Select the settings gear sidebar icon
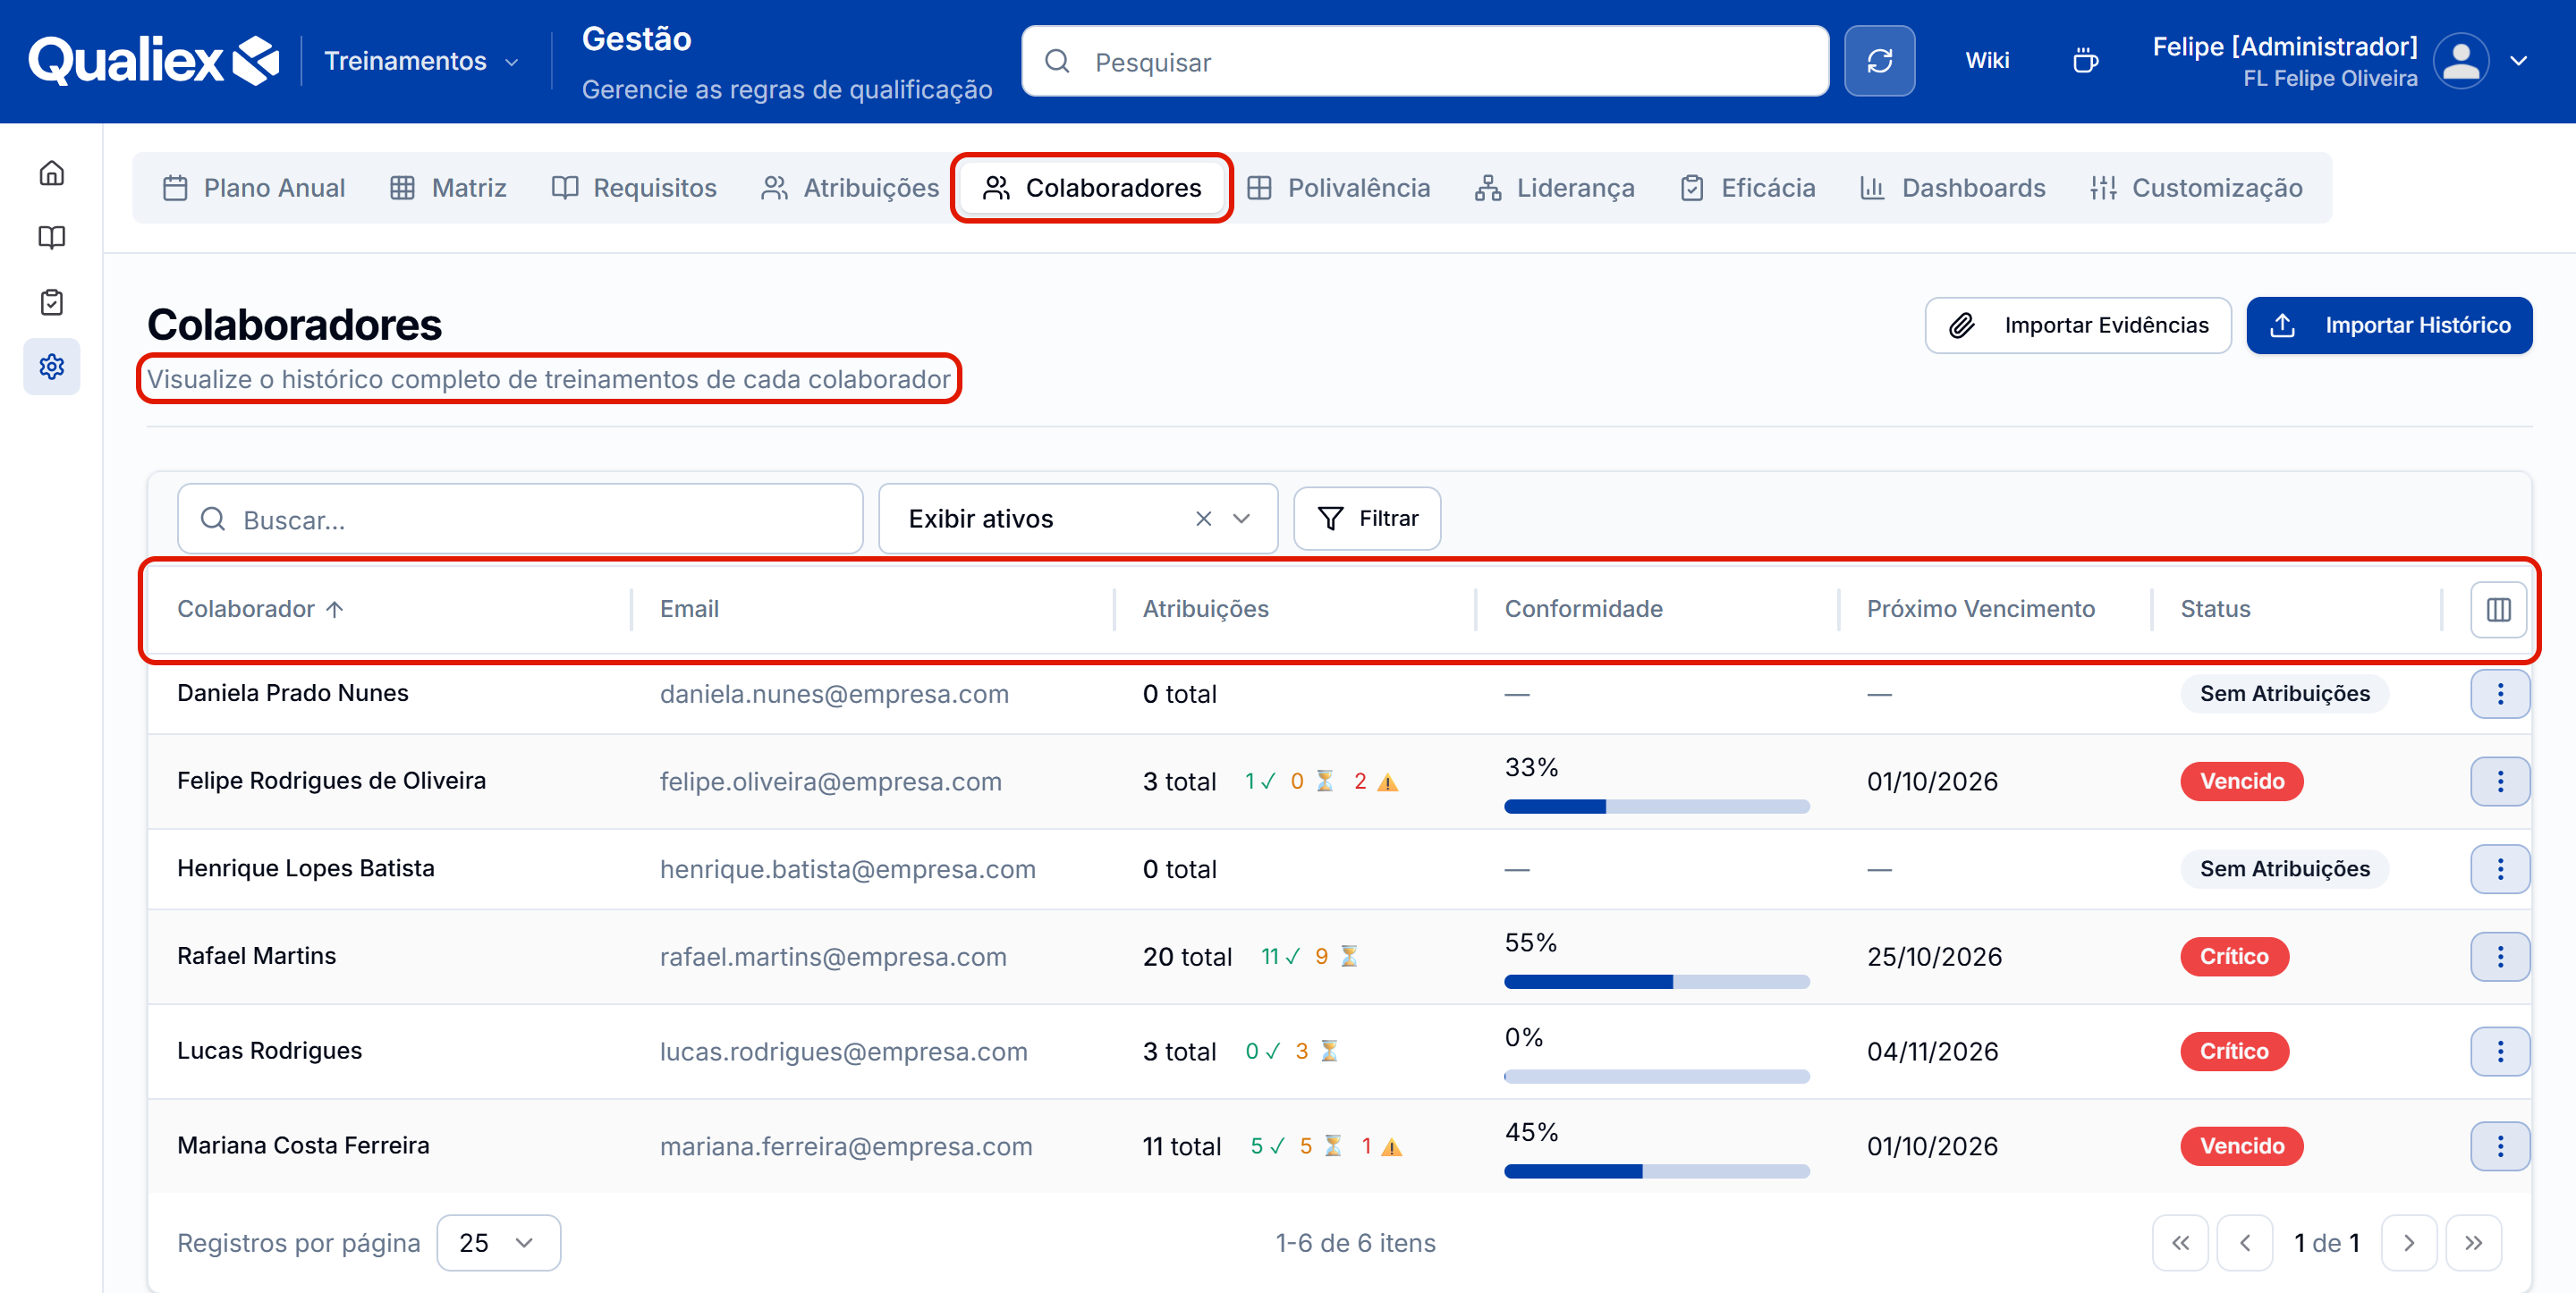Image resolution: width=2576 pixels, height=1293 pixels. (52, 366)
